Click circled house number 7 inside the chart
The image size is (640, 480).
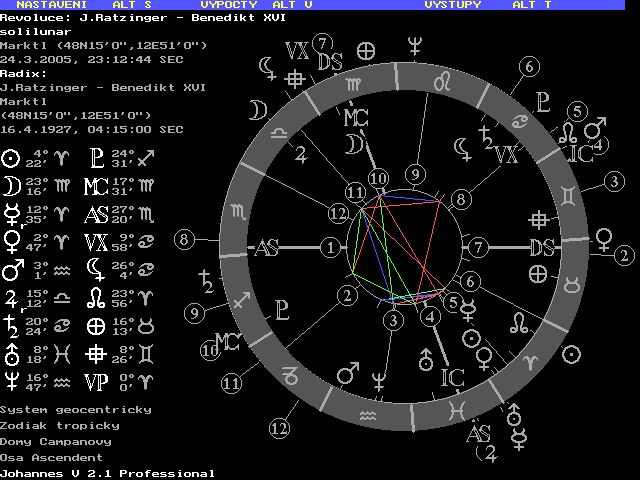[478, 246]
